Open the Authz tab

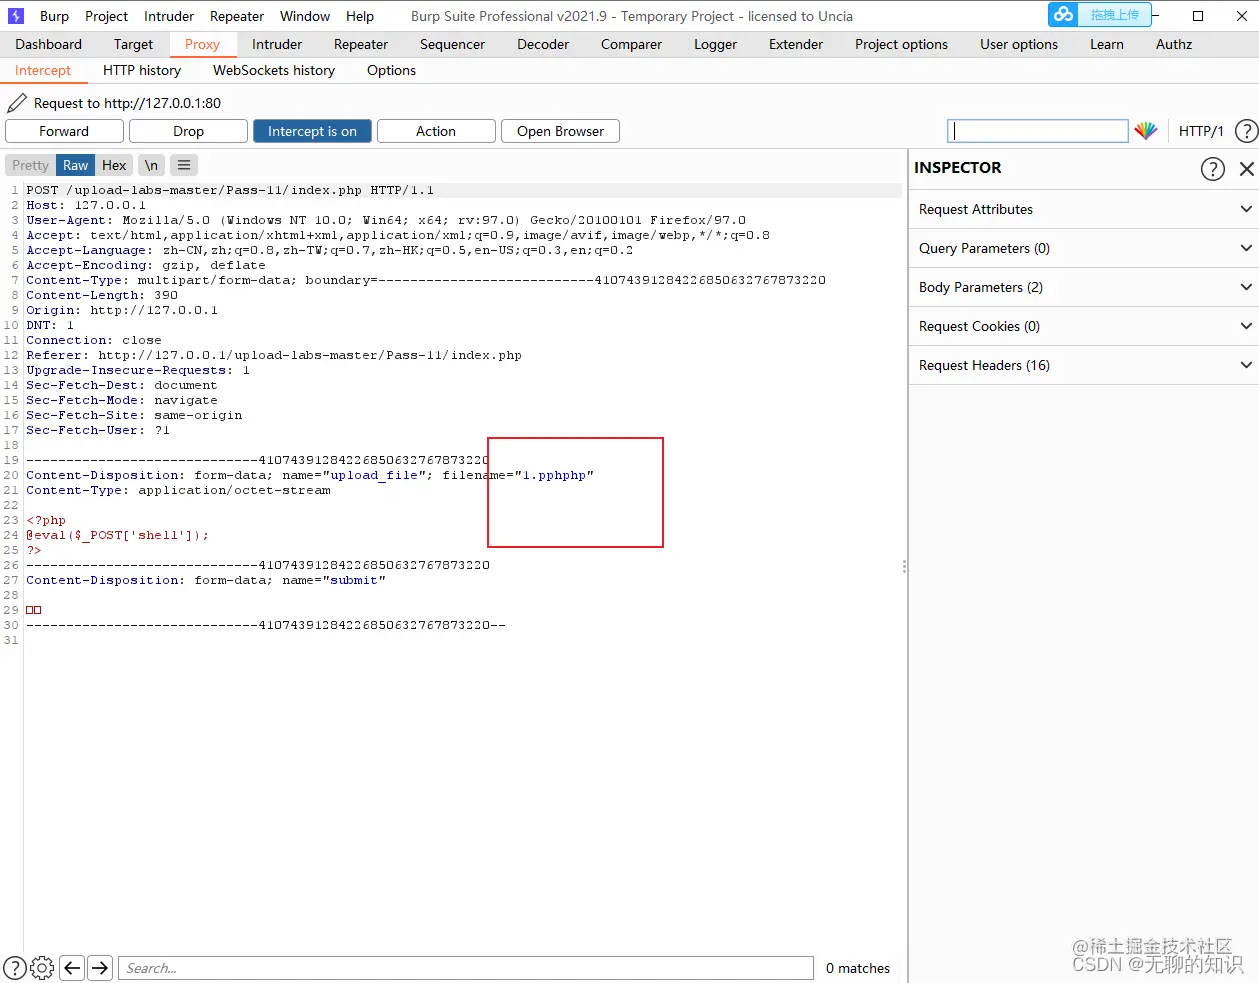(x=1174, y=44)
